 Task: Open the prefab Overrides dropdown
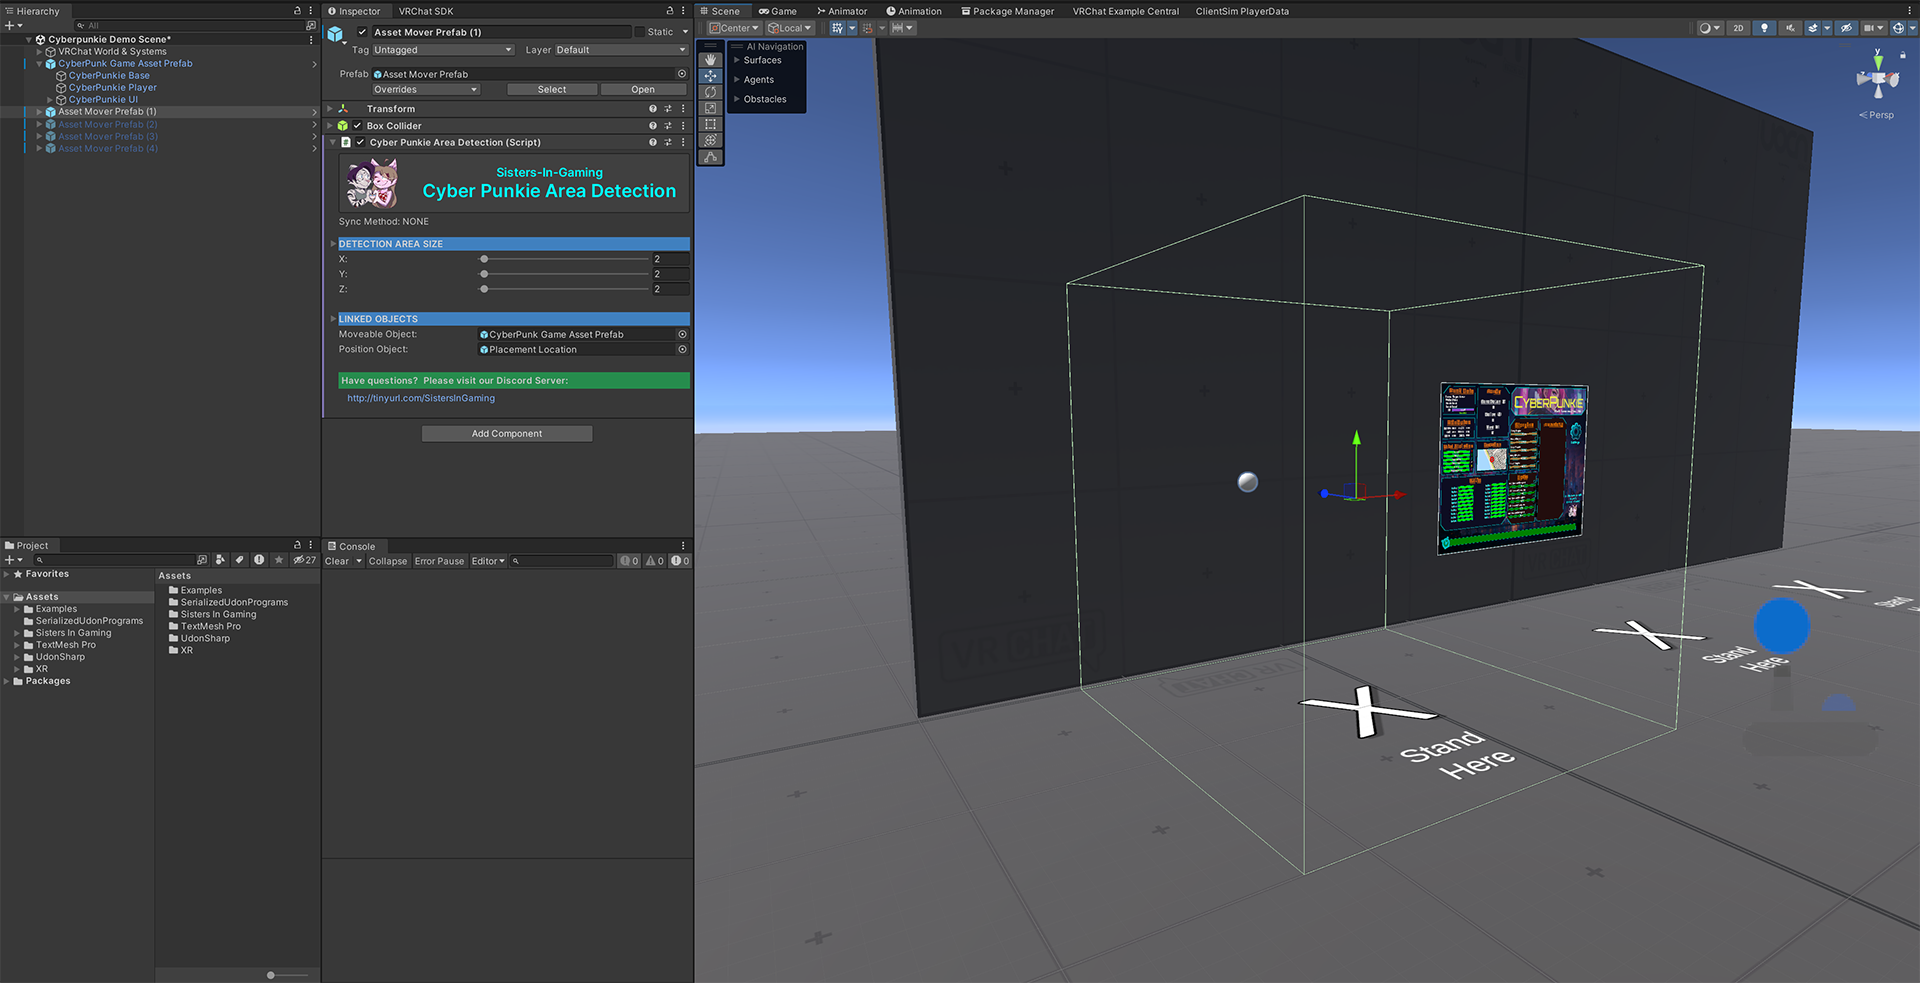point(426,90)
